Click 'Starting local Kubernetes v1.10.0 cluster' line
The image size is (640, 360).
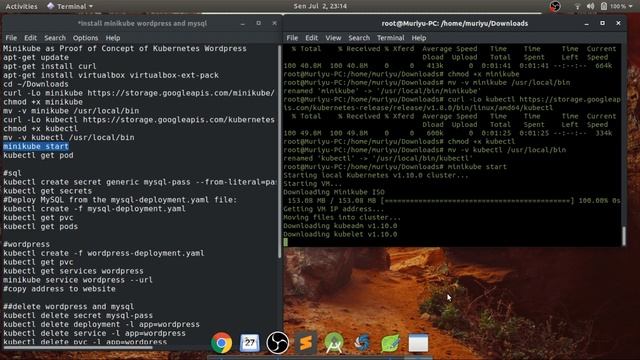376,175
